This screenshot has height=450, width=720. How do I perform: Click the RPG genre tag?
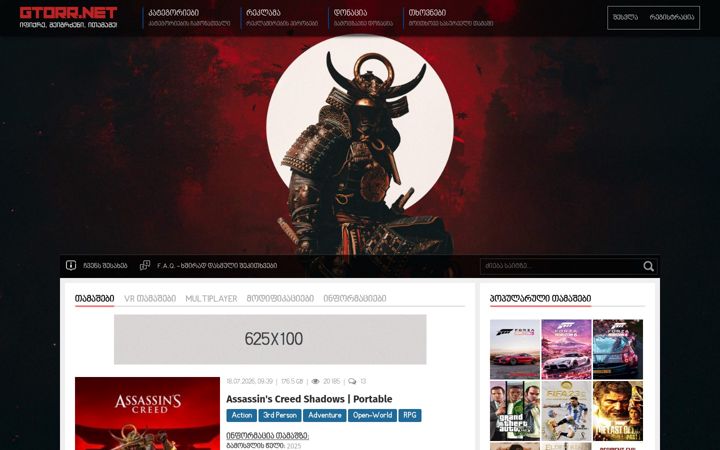click(x=410, y=415)
